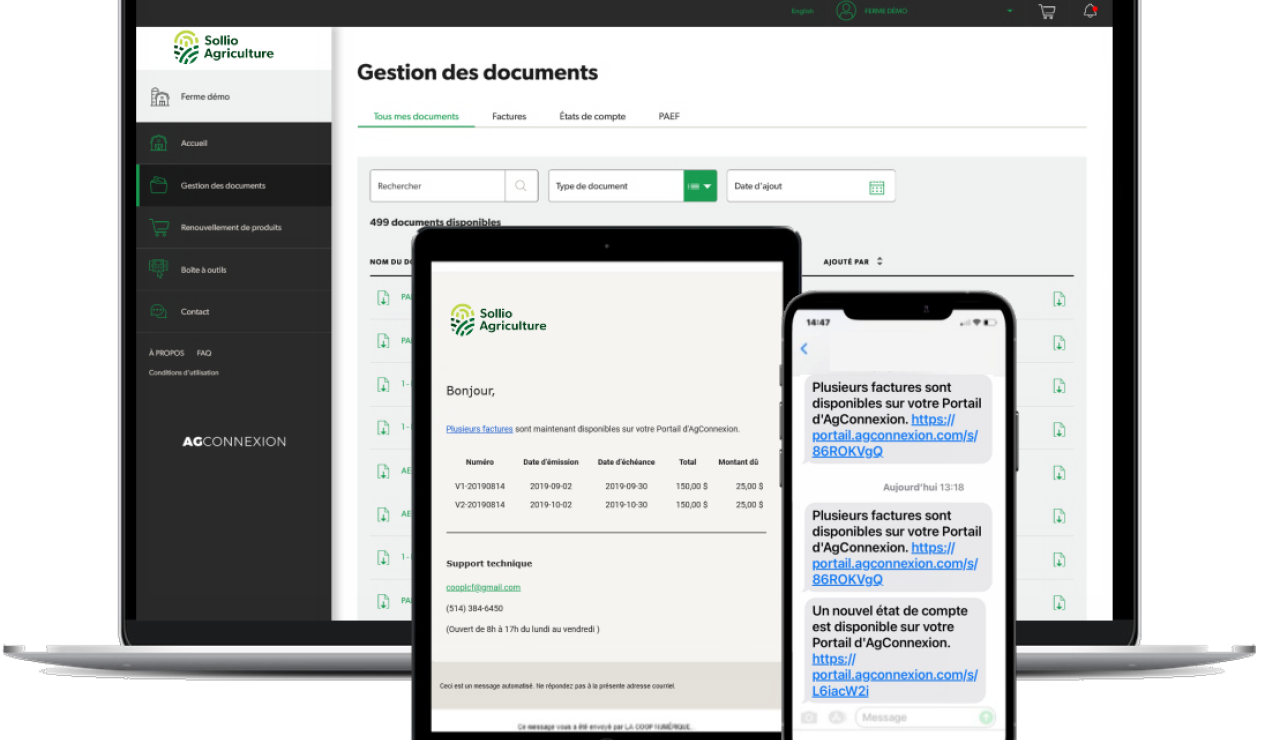
Task: Expand the FERME DÉMO account dropdown arrow
Action: click(x=1010, y=11)
